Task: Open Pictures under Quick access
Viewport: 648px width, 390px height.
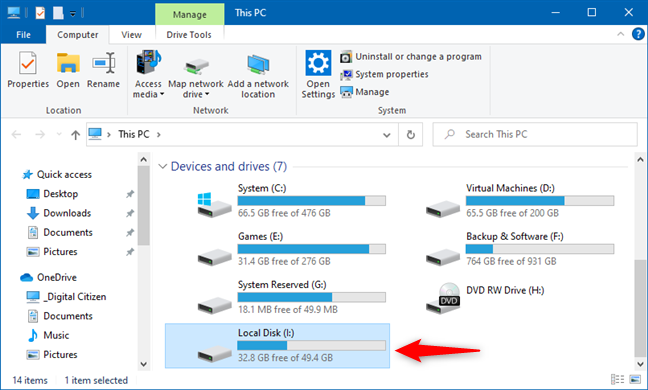Action: (x=52, y=252)
